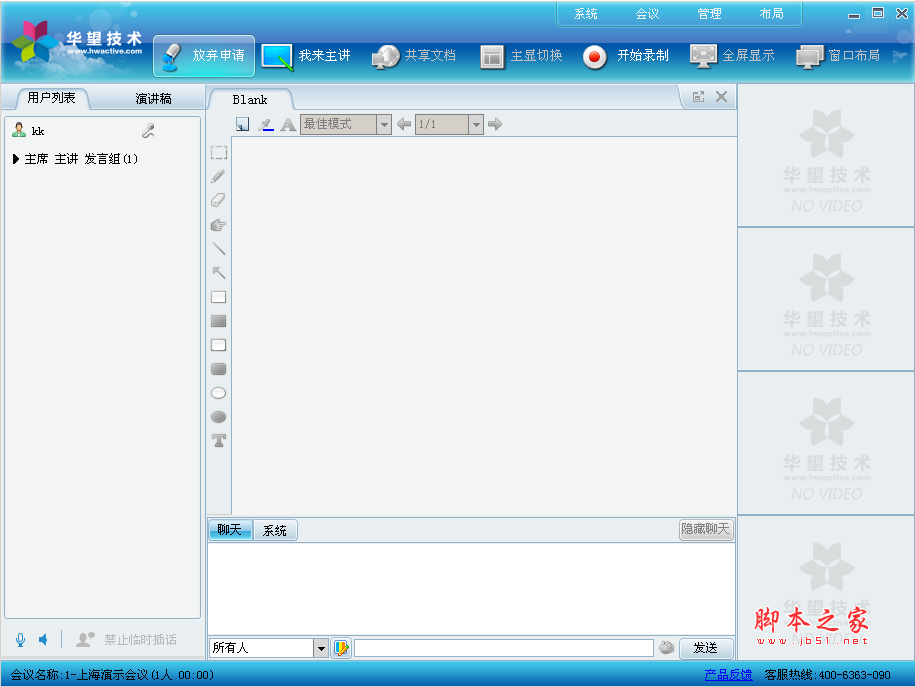Open the 产品反馈 link
915x687 pixels.
(728, 675)
